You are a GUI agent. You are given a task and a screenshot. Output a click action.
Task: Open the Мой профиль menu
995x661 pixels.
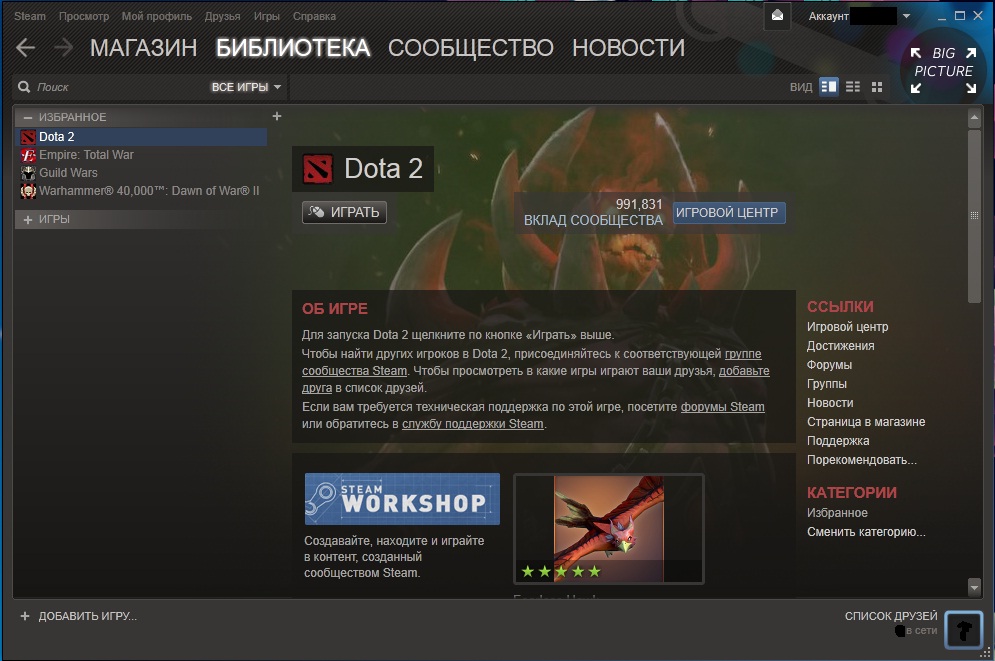coord(156,16)
